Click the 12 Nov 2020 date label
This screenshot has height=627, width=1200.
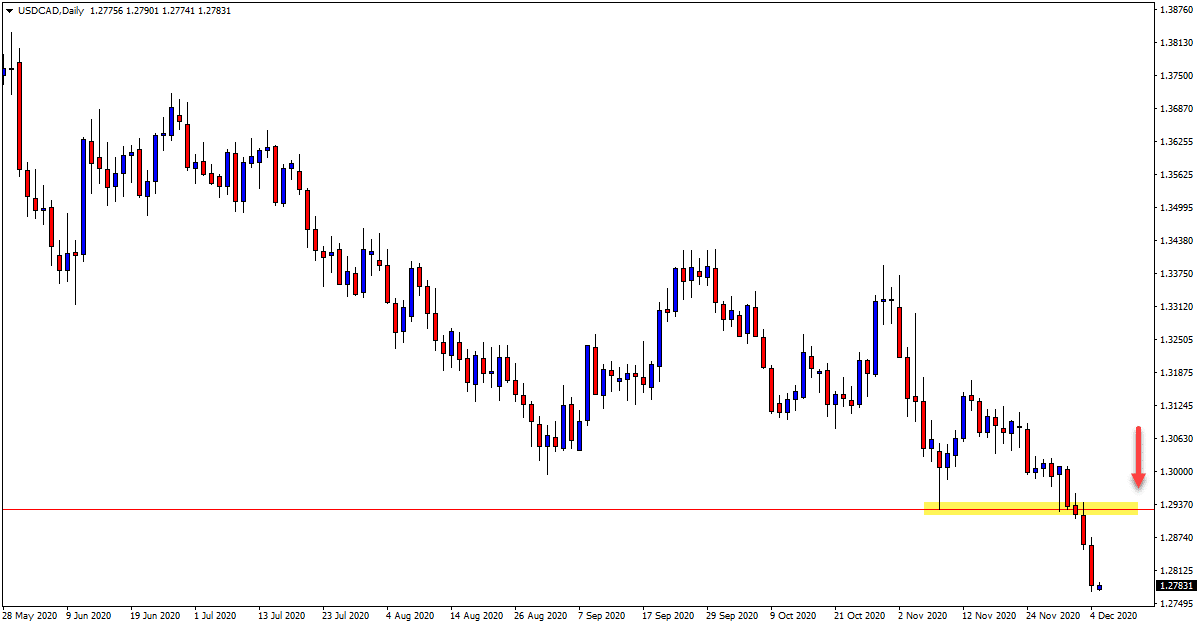989,615
